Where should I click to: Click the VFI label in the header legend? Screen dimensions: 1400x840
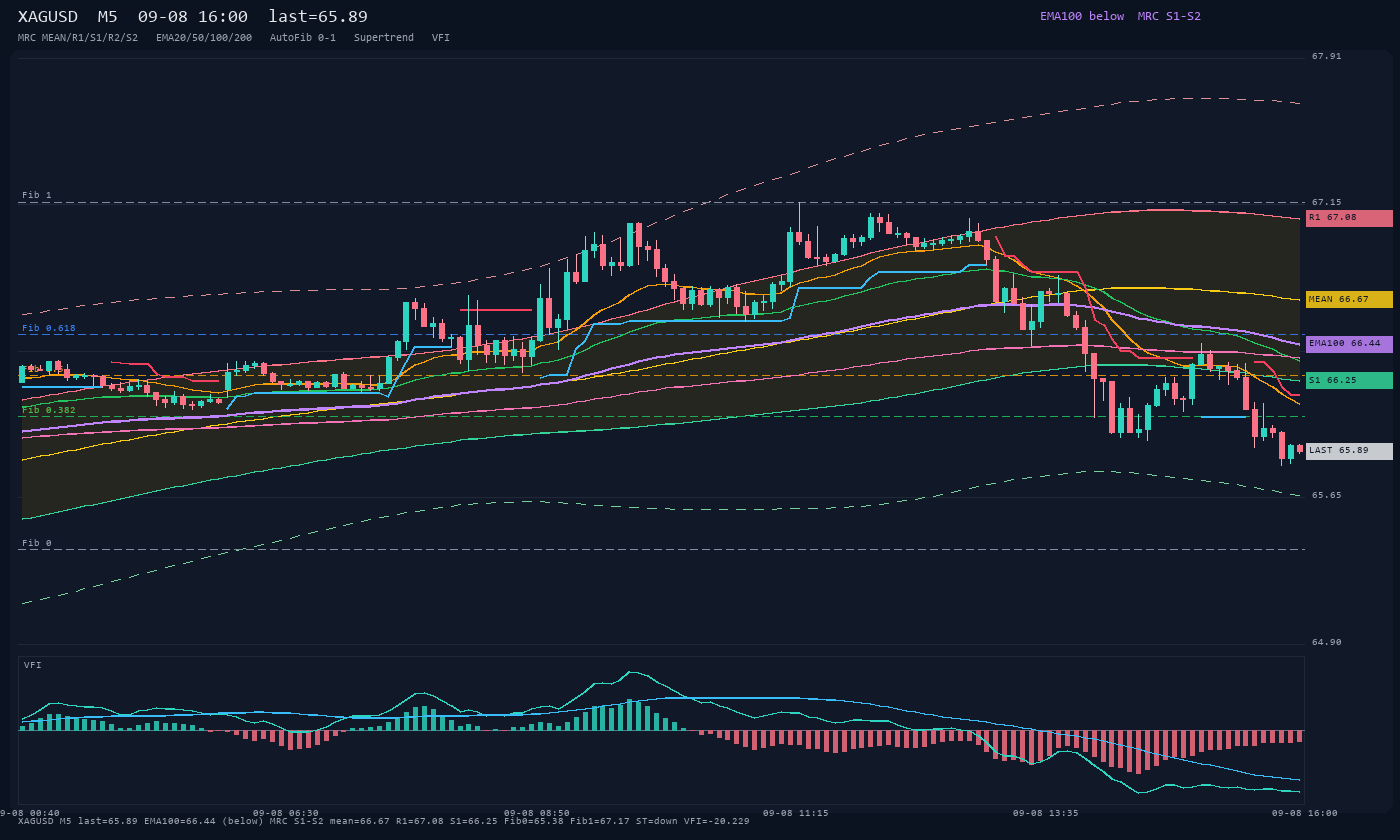pos(441,38)
